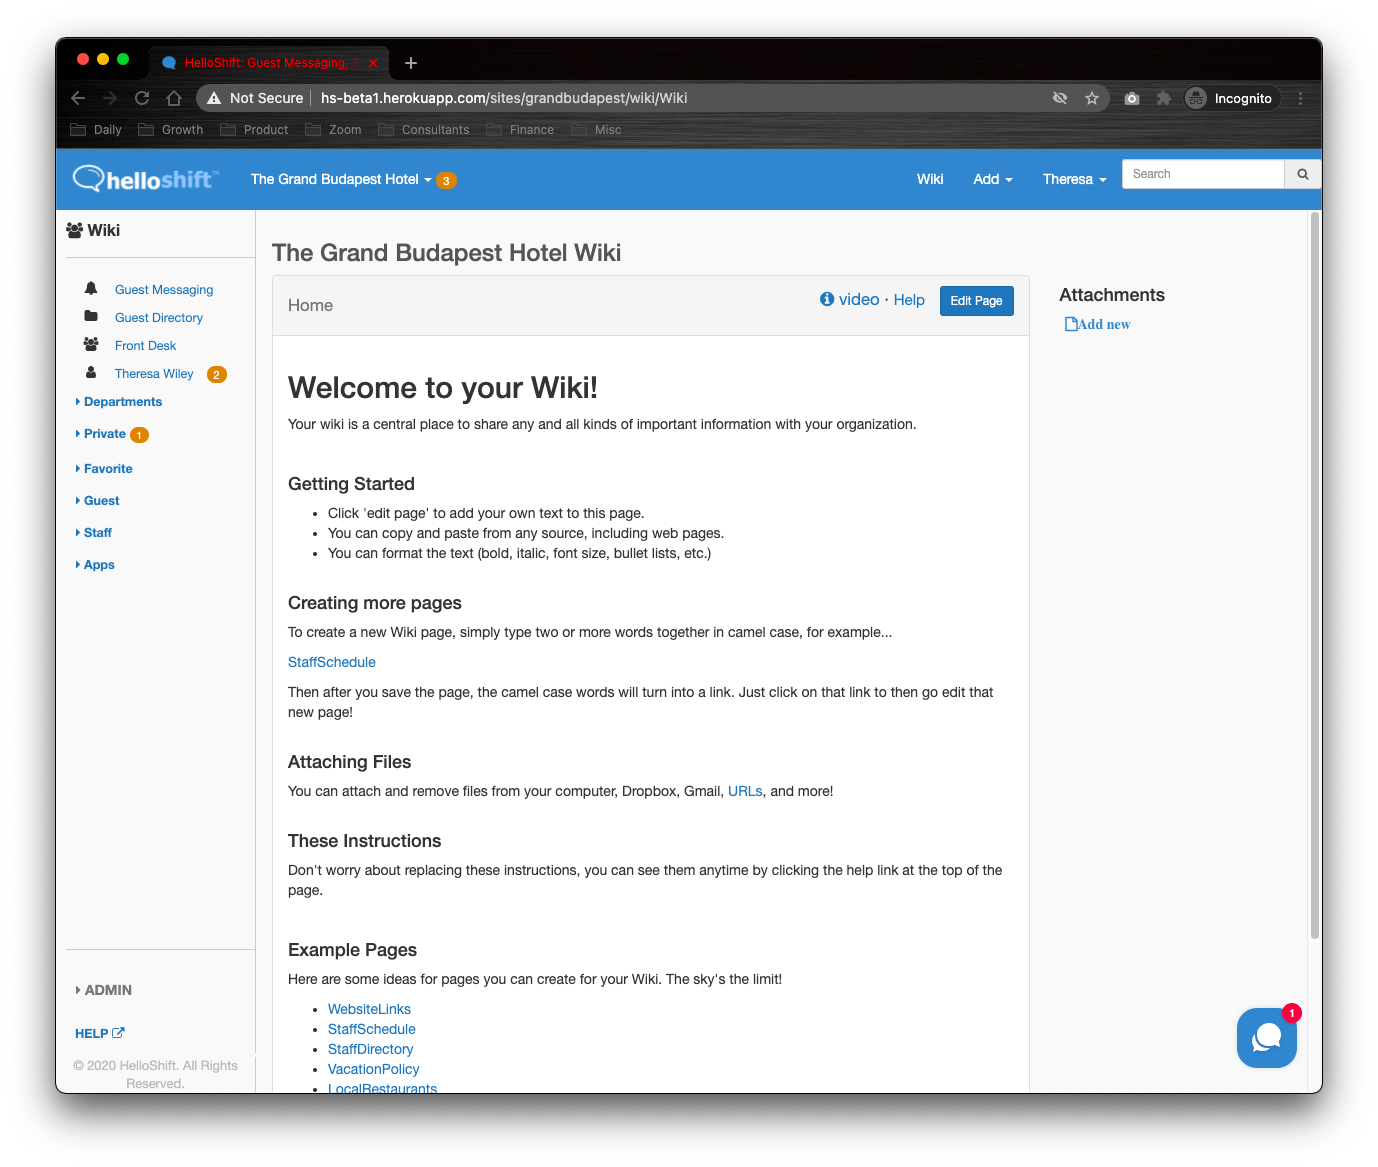
Task: Click the folder icon beside Guest Directory
Action: point(91,317)
